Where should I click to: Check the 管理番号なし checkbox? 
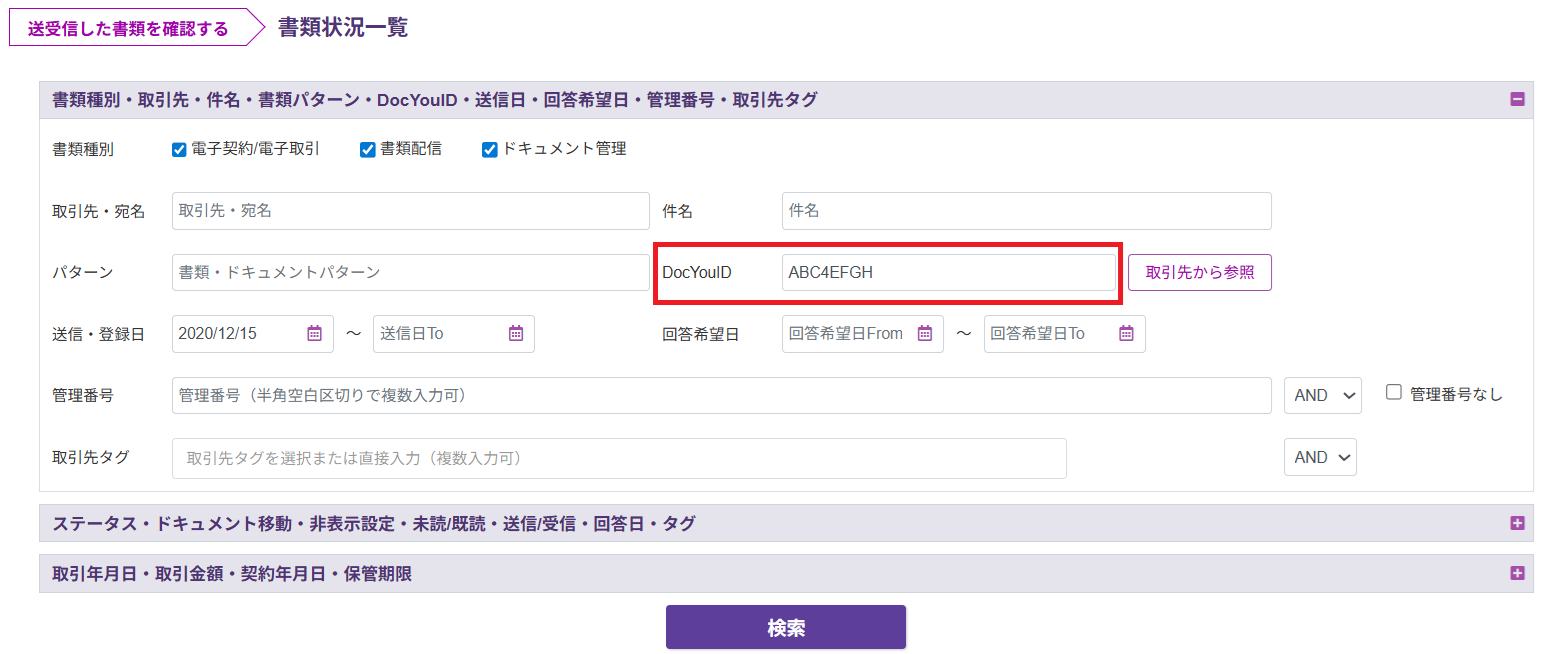click(x=1394, y=393)
